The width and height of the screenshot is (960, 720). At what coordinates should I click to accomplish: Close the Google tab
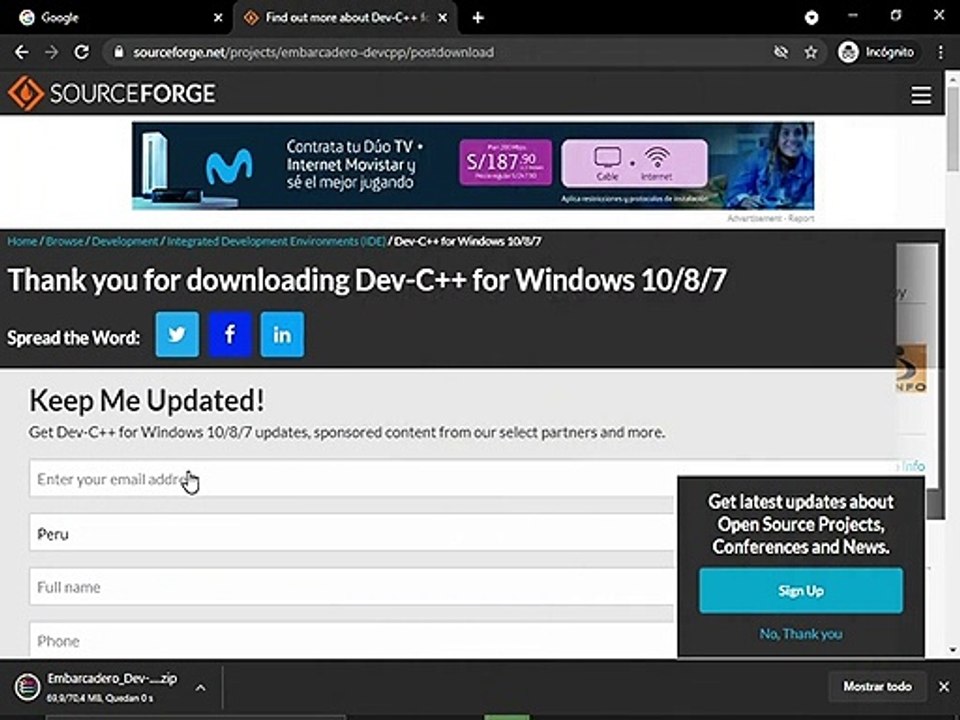pos(218,18)
